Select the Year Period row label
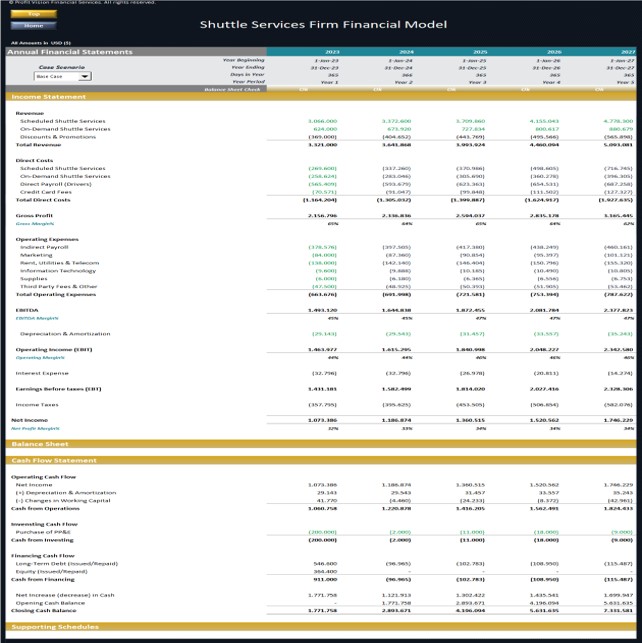Screen dimensions: 642x643 pos(248,82)
